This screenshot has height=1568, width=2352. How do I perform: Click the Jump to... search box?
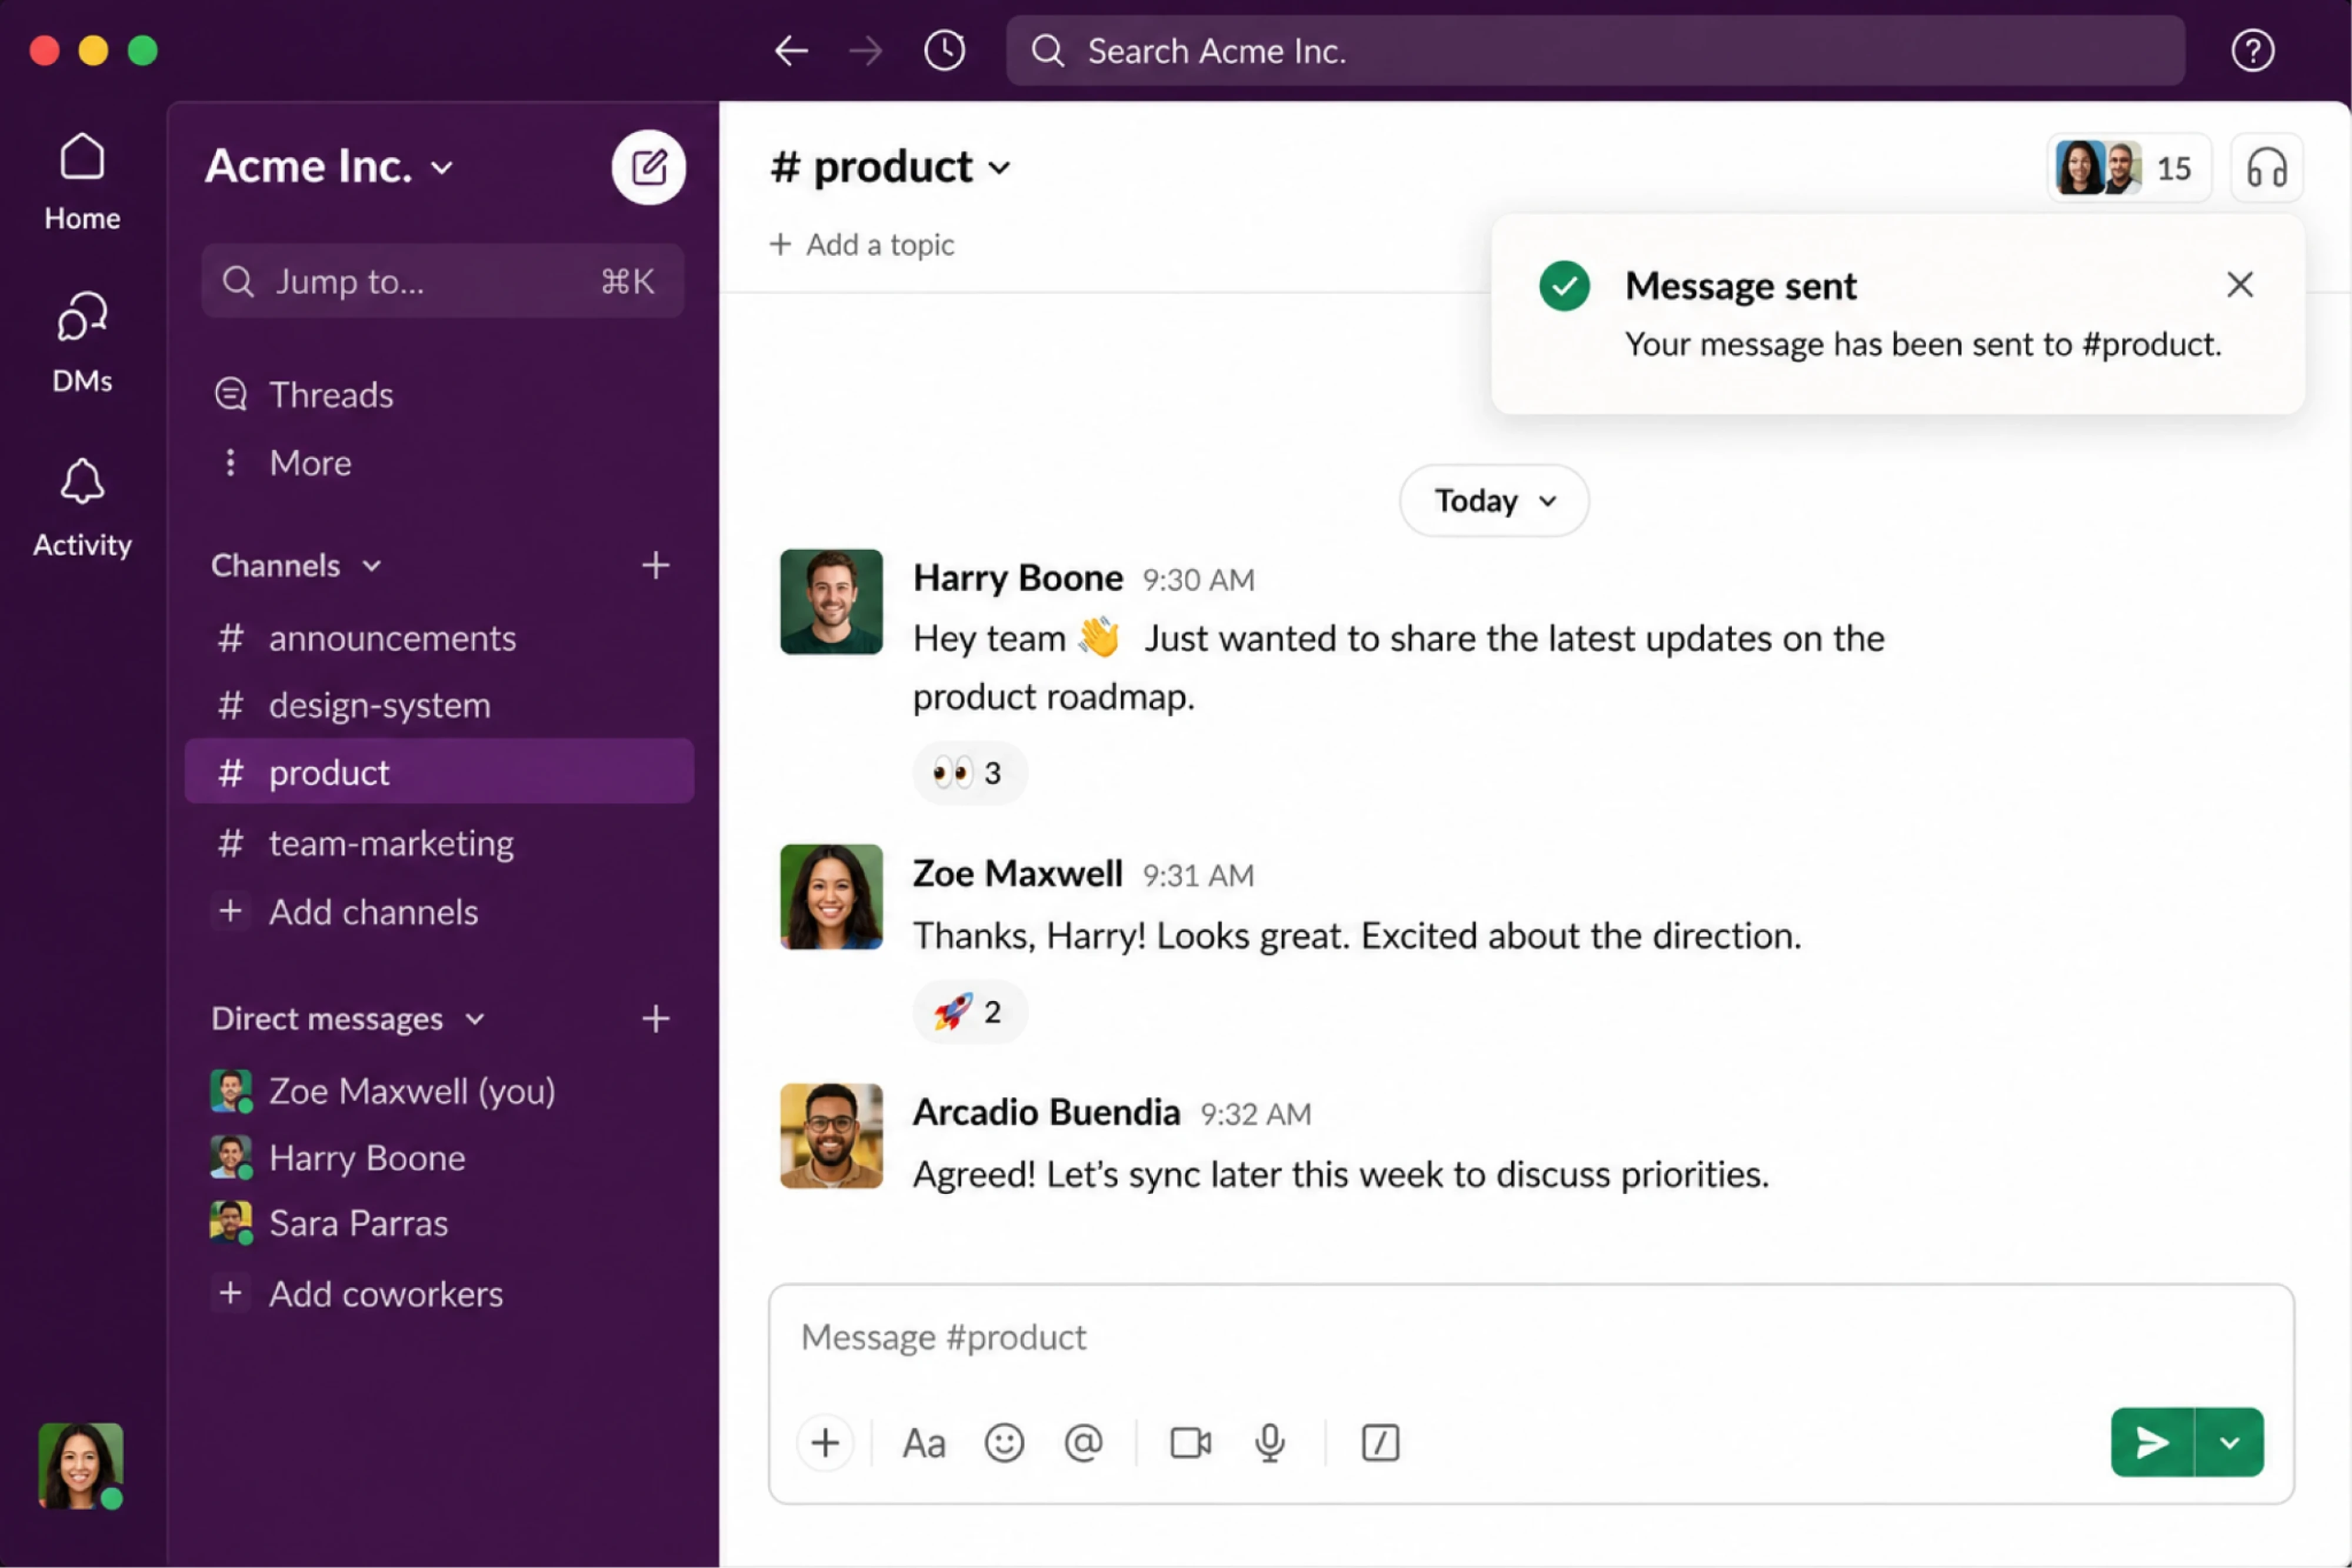pyautogui.click(x=442, y=281)
